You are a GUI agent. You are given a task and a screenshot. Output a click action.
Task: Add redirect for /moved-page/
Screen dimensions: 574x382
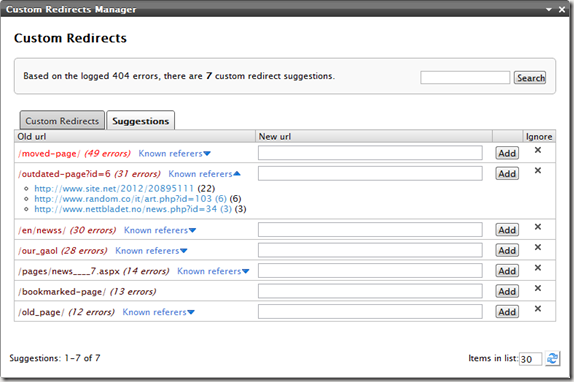click(507, 153)
